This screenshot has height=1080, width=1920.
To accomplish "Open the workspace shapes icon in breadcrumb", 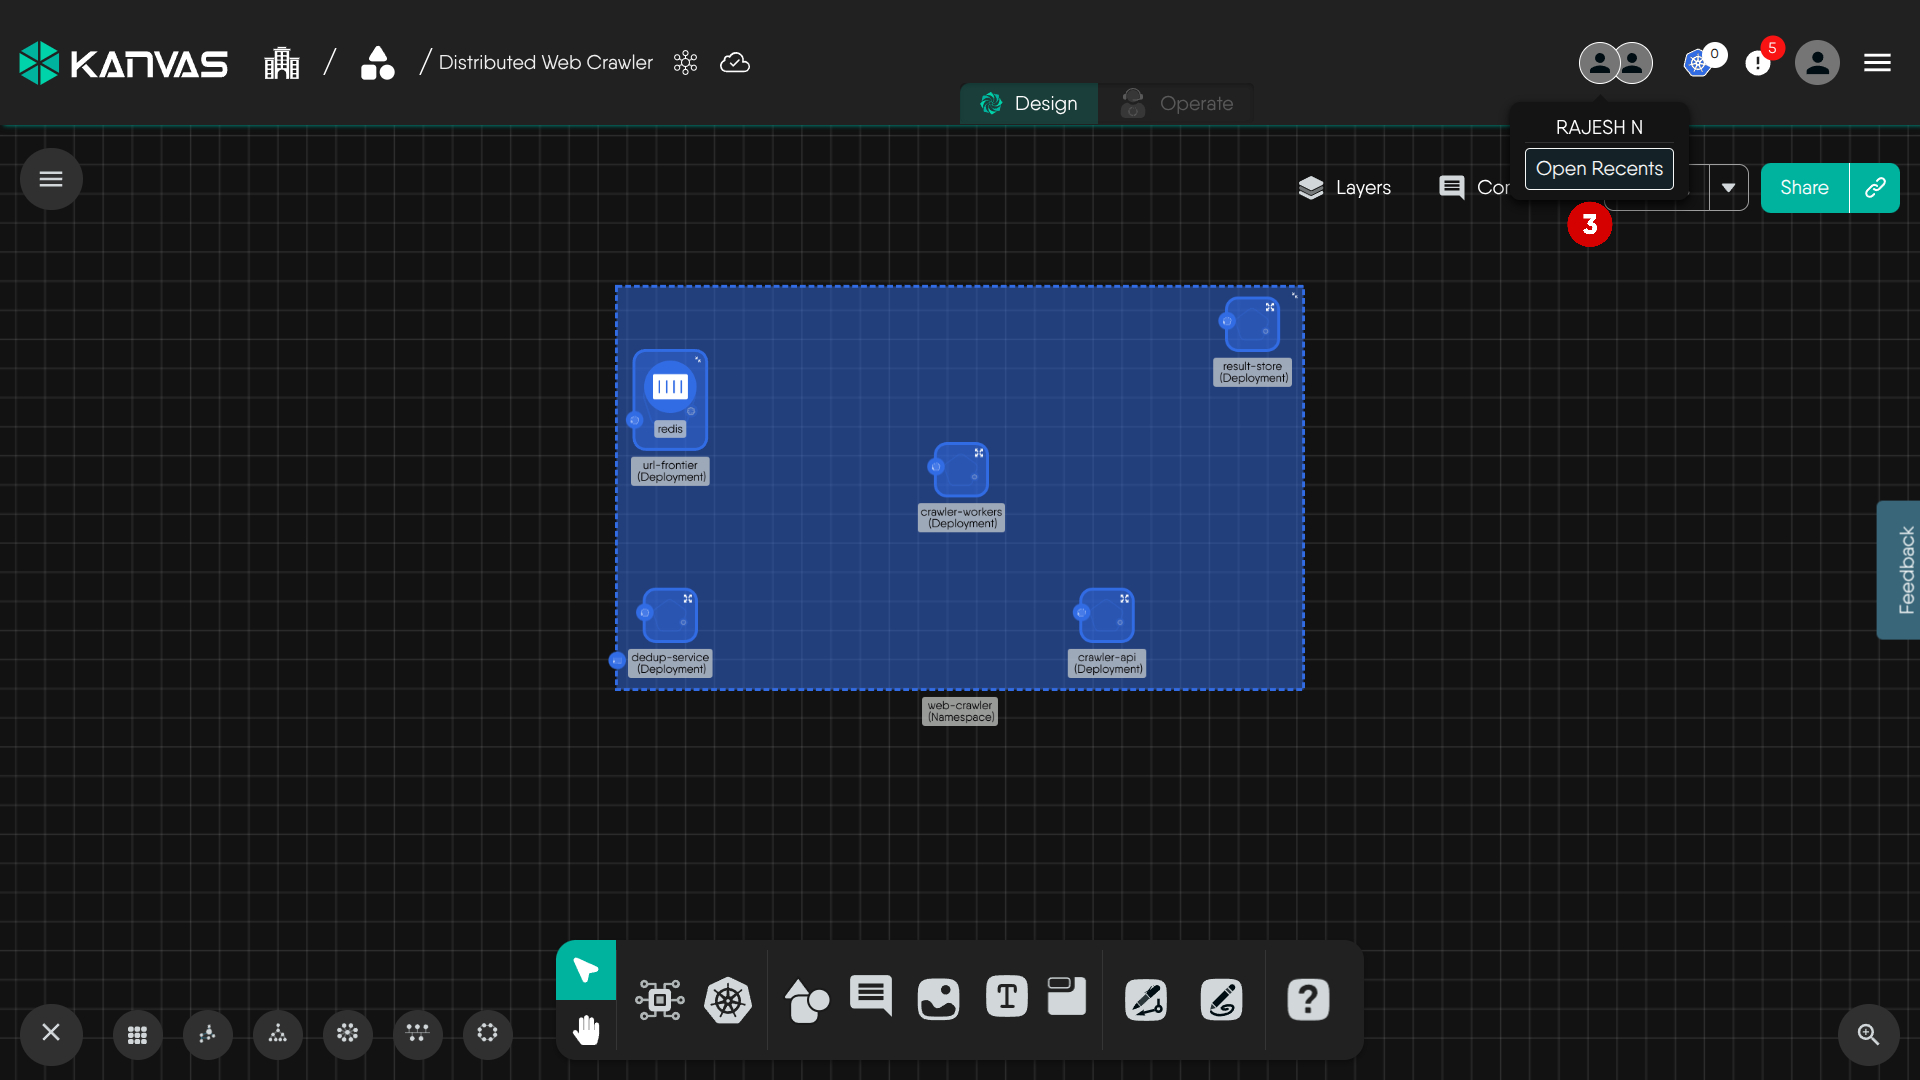I will [x=378, y=63].
